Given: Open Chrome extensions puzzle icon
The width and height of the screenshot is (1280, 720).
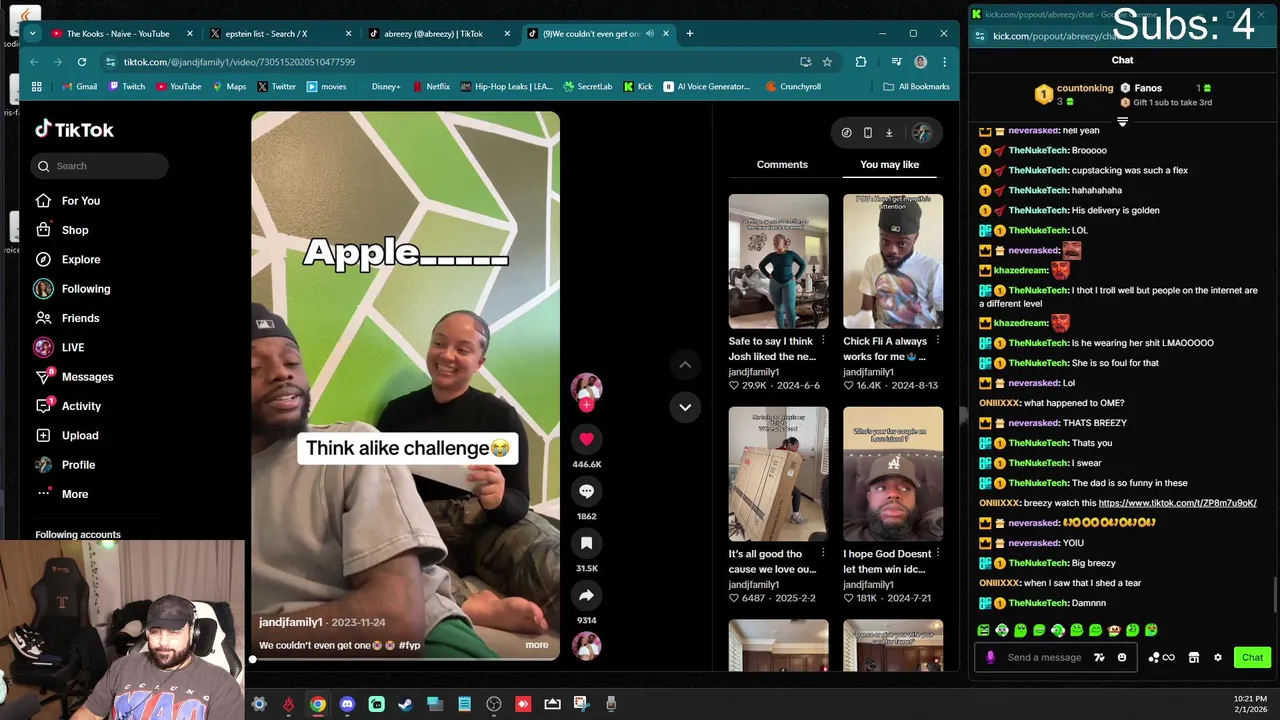Looking at the screenshot, I should click(861, 62).
